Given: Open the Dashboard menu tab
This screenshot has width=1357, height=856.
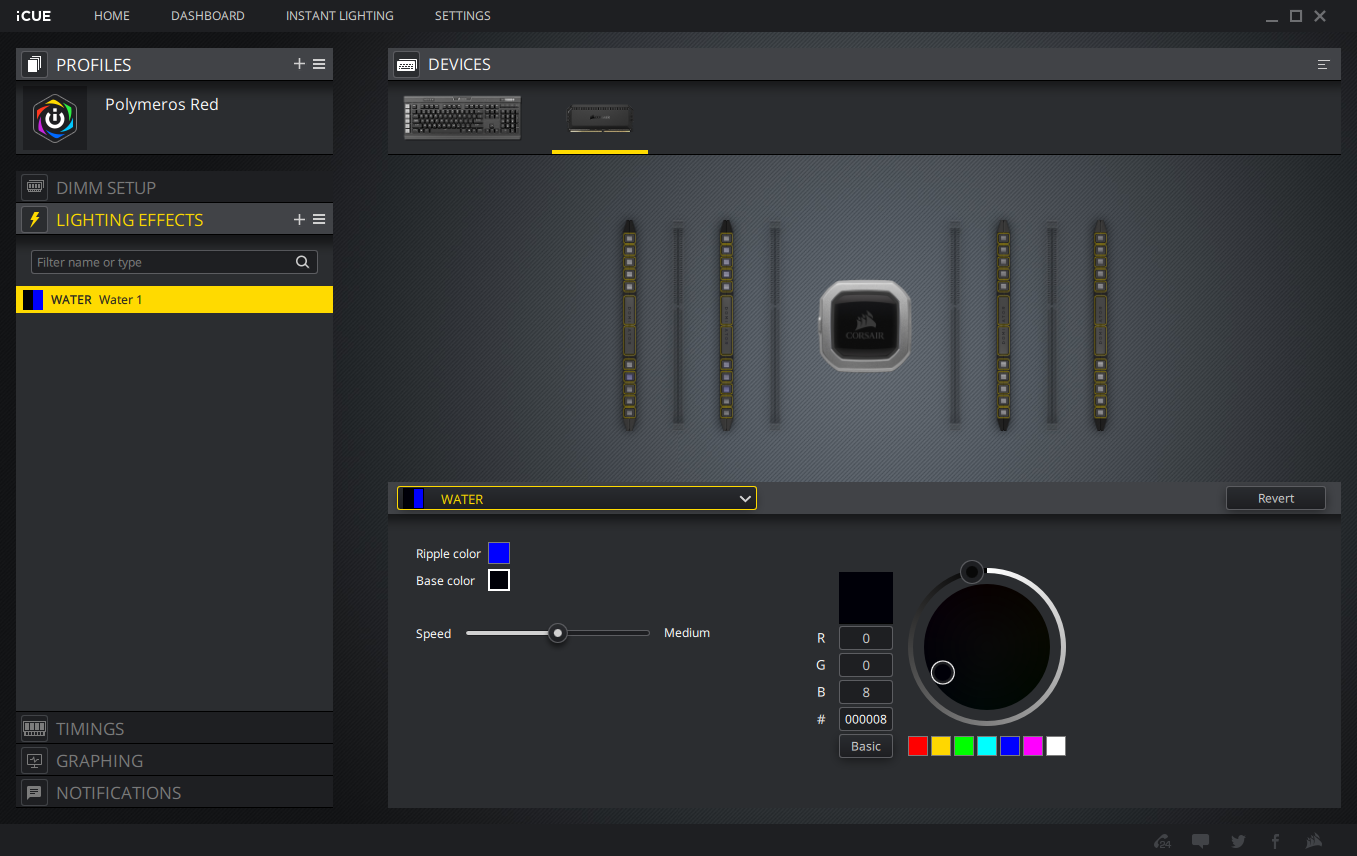Looking at the screenshot, I should pos(208,16).
